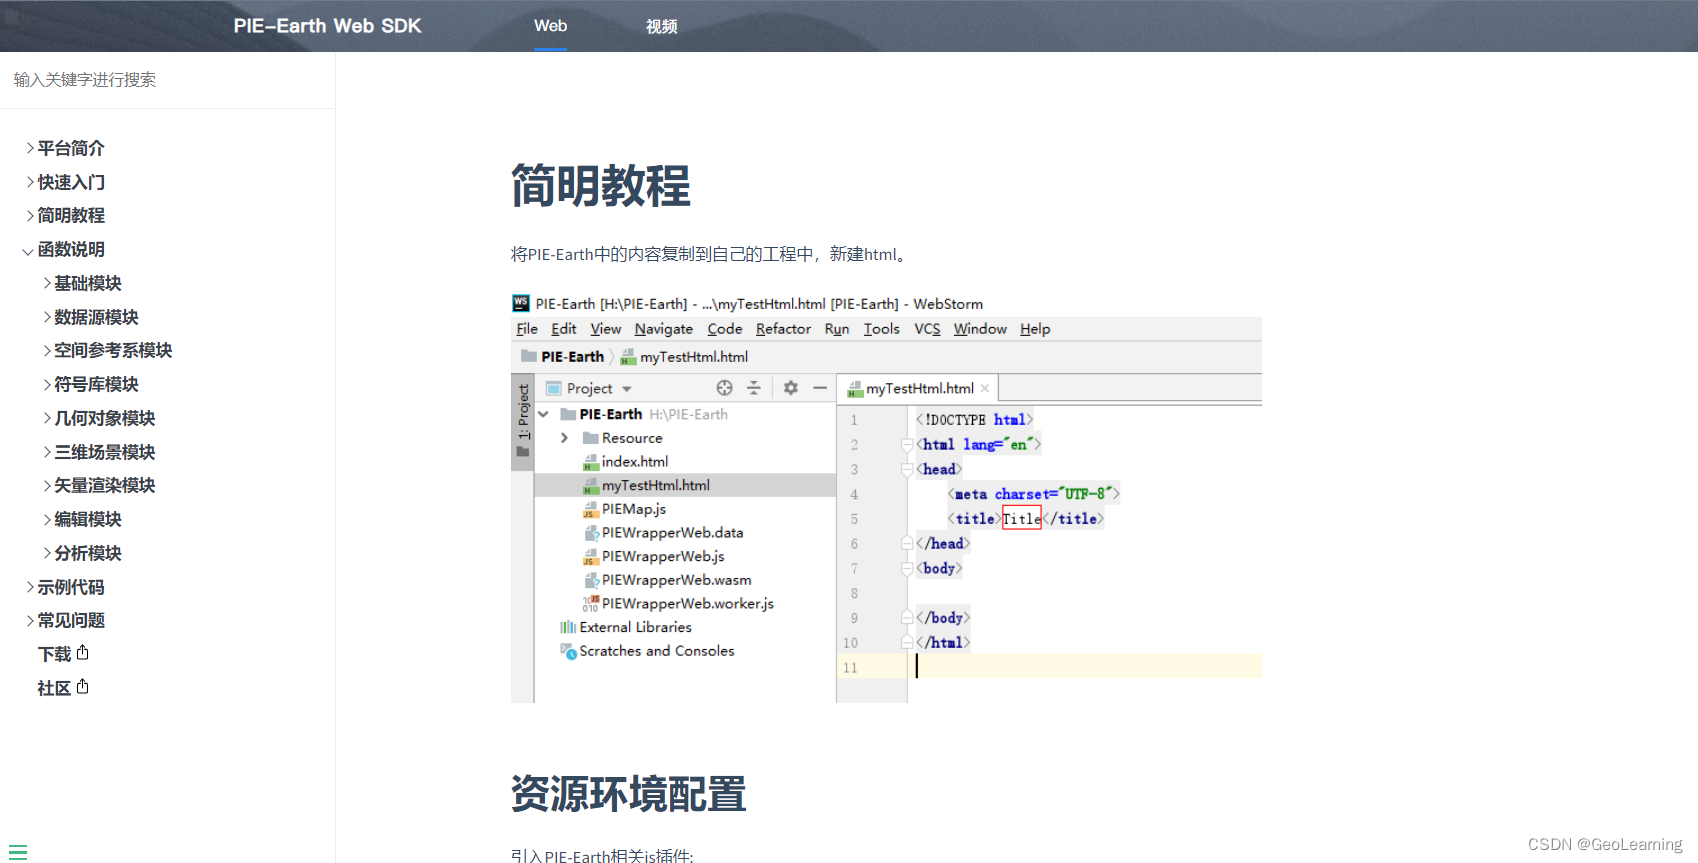Screen dimensions: 1698x863
Task: Select the Web tab in header
Action: pos(550,26)
